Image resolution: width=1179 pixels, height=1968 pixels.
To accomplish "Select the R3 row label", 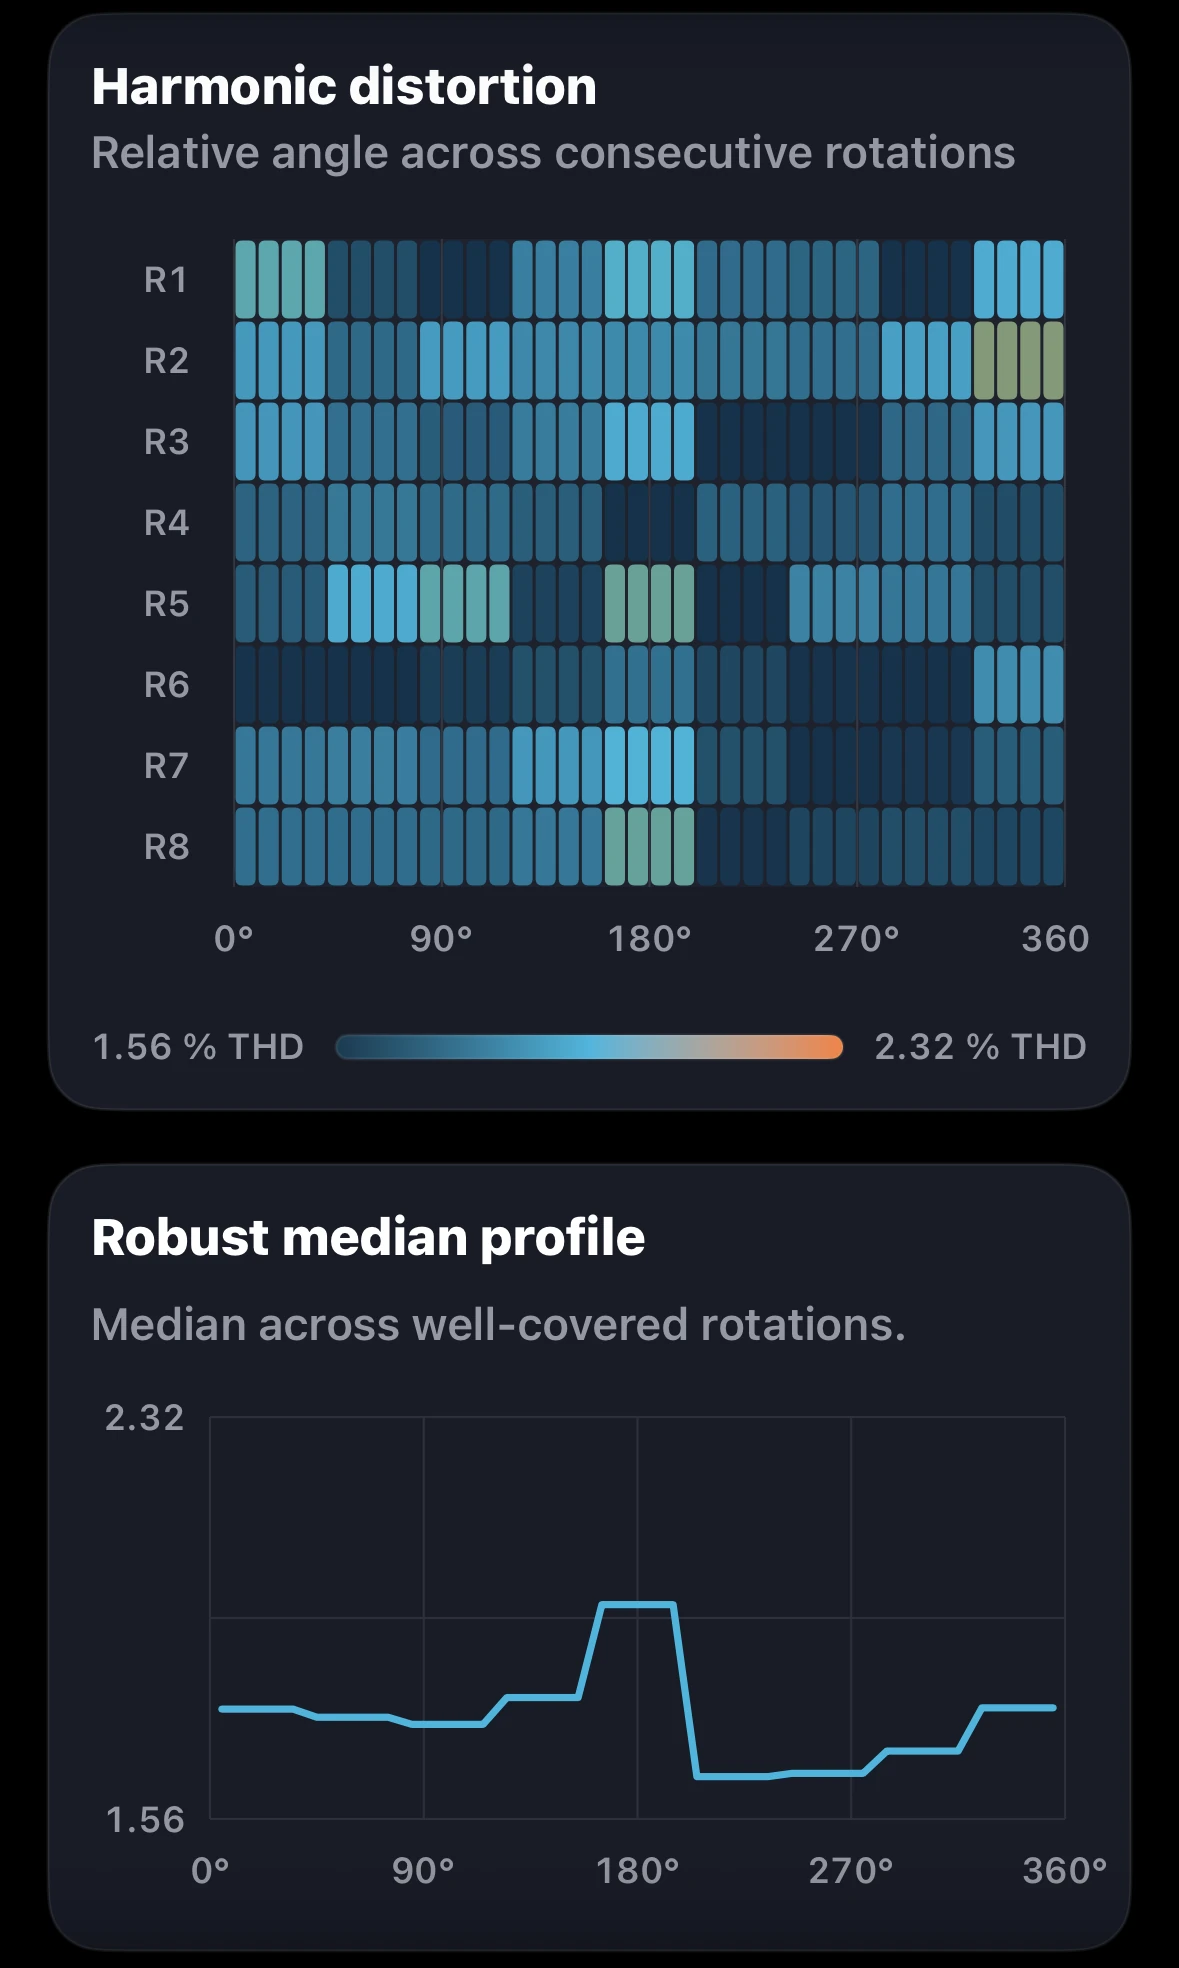I will tap(166, 442).
